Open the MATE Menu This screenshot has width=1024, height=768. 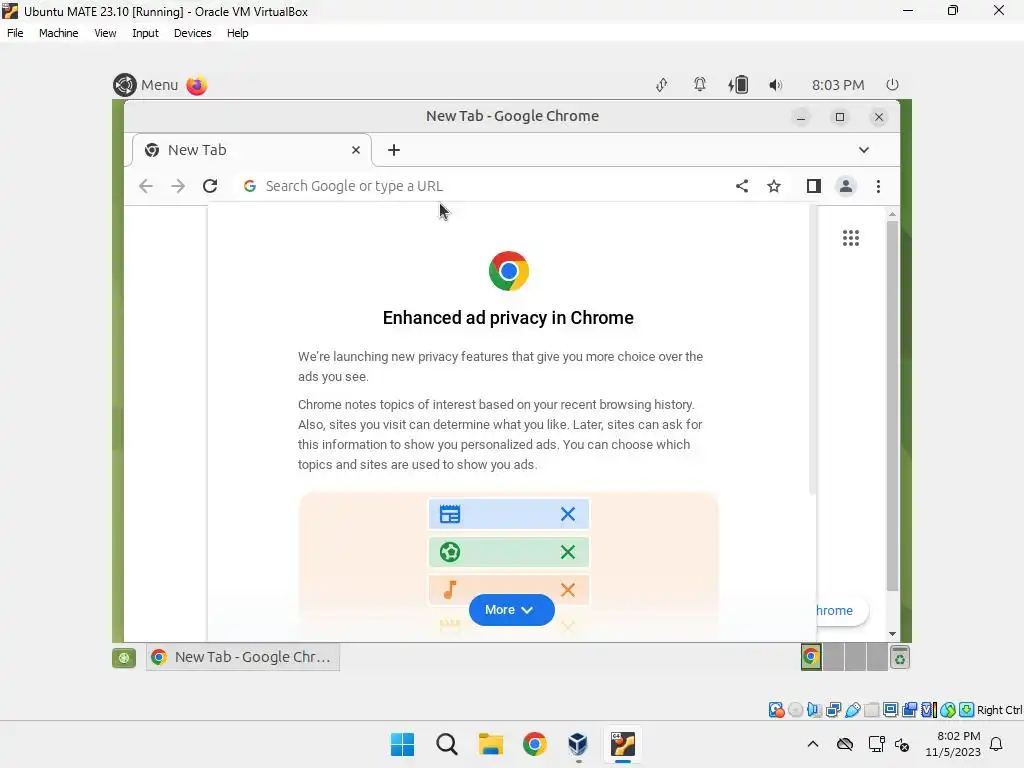click(x=146, y=85)
